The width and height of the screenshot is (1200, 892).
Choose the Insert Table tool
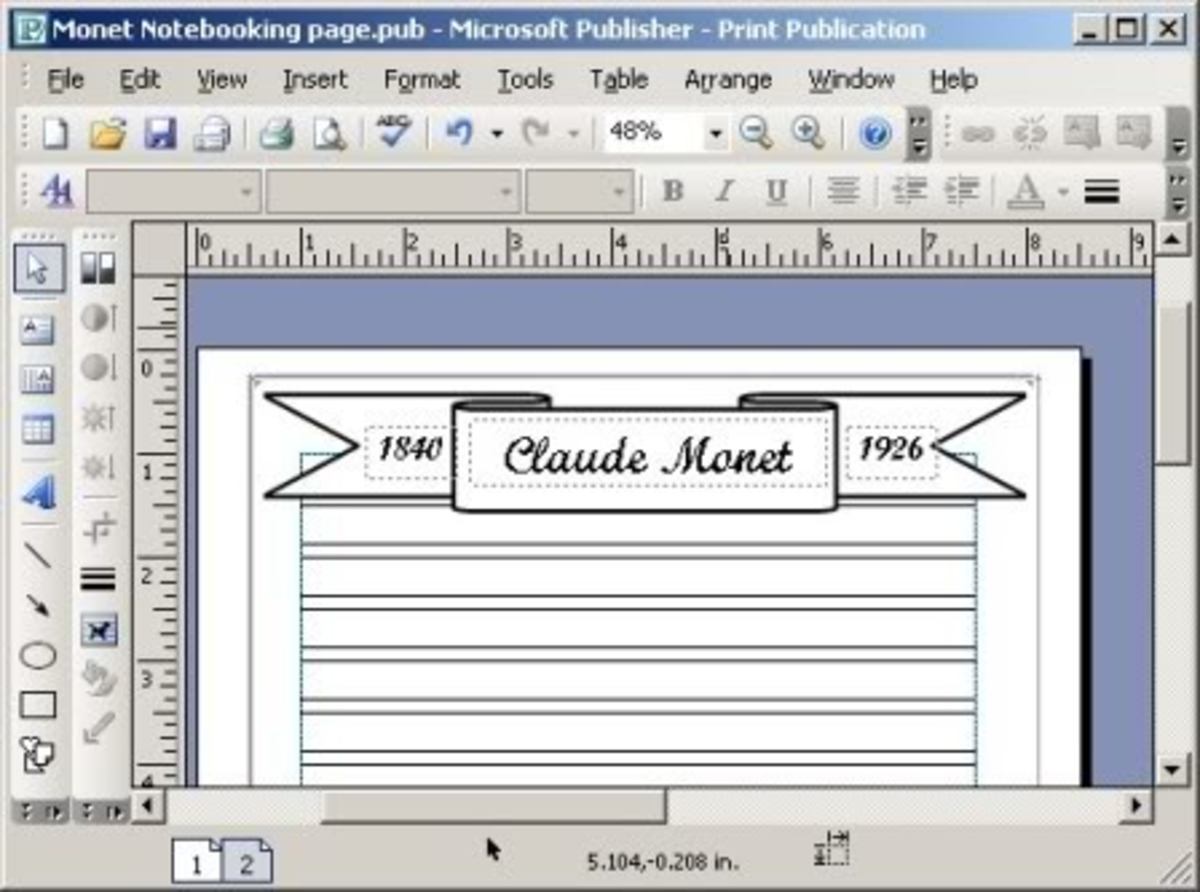pos(37,430)
